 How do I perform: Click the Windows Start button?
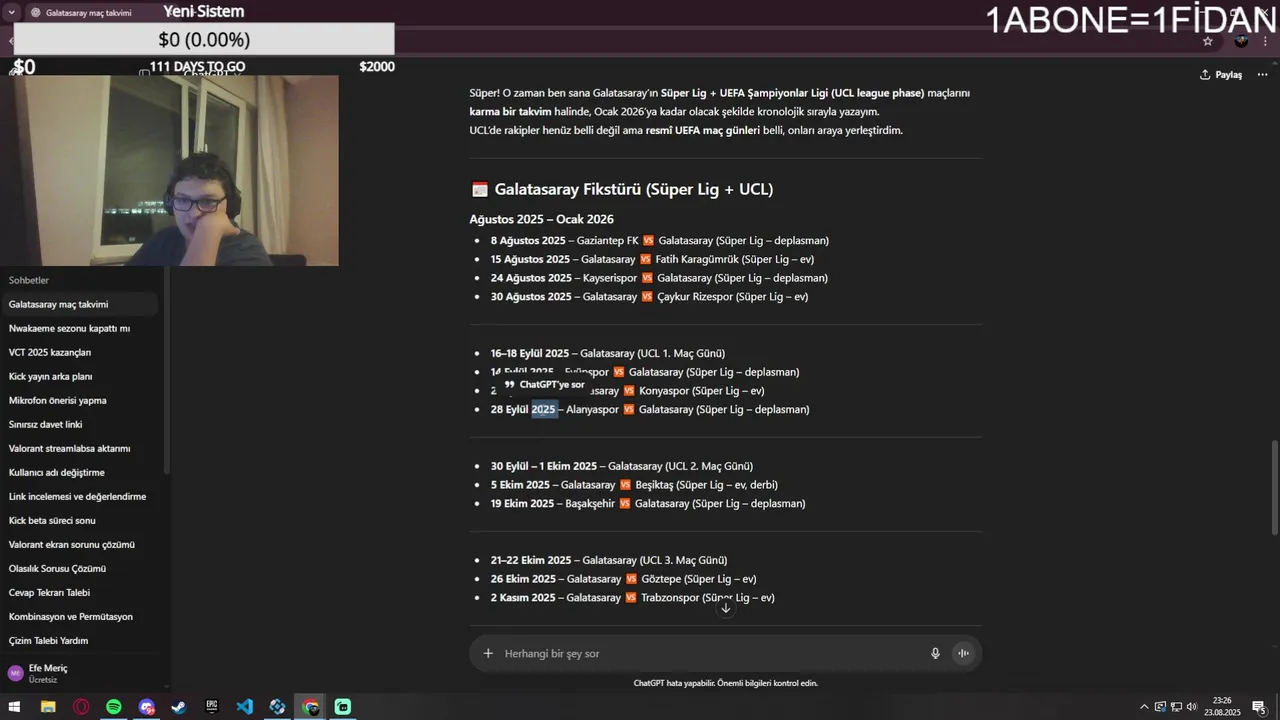(x=14, y=707)
